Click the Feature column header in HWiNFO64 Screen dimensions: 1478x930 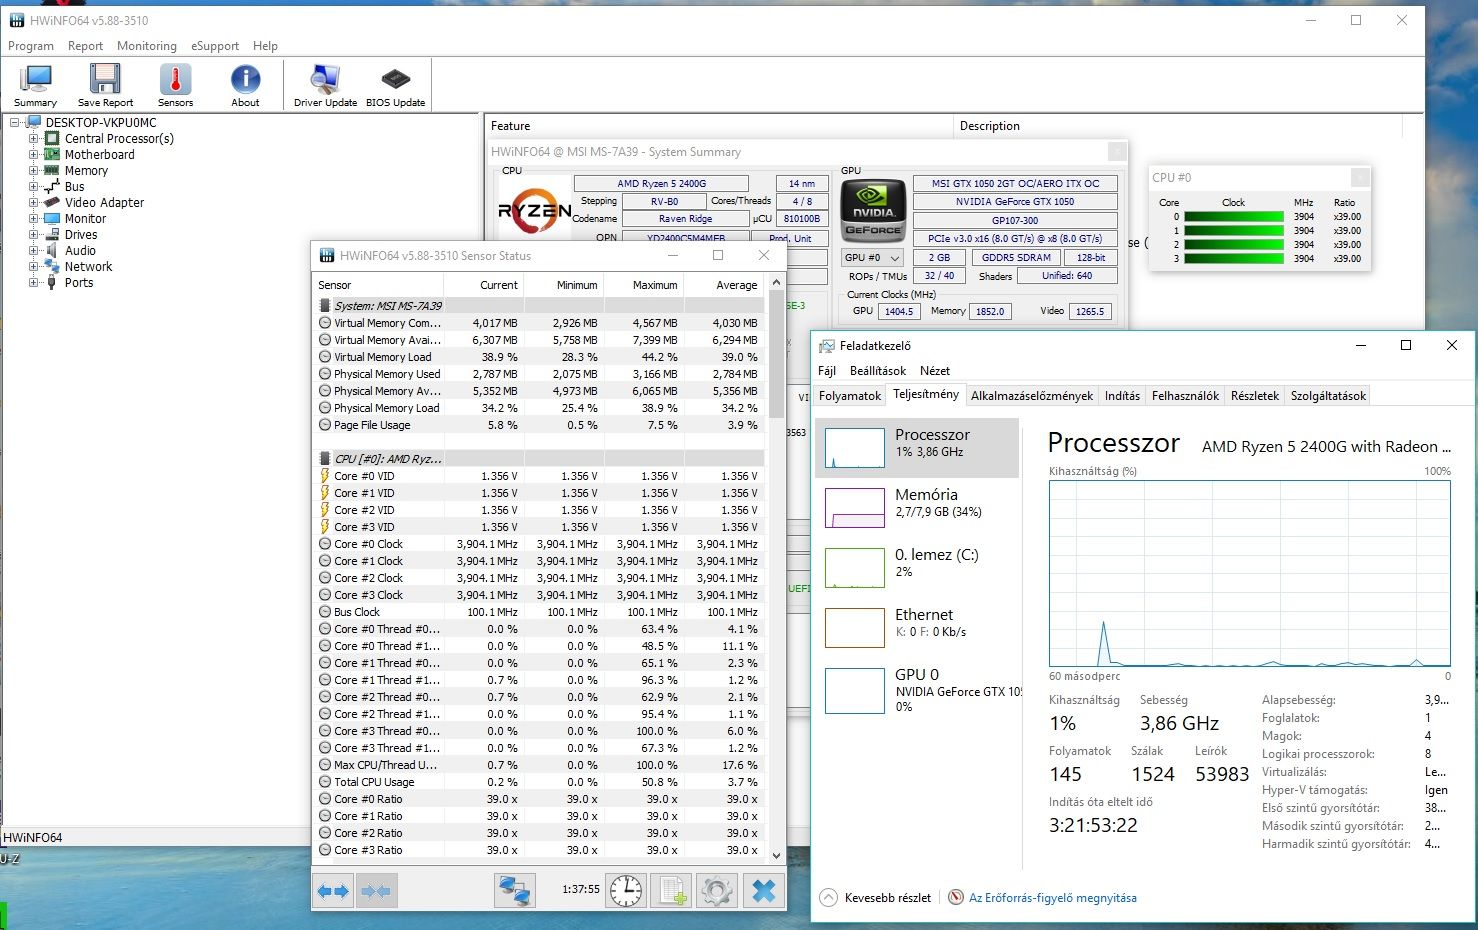[x=719, y=126]
